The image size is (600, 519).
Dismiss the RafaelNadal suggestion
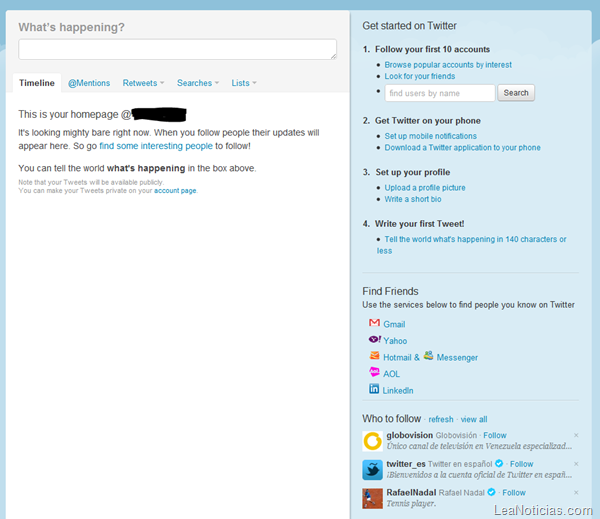point(576,493)
